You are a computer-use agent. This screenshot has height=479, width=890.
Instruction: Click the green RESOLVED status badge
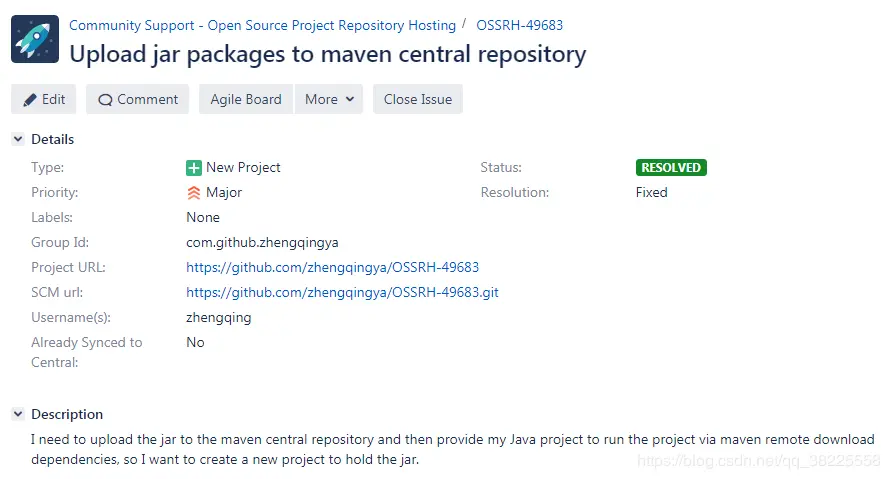(x=671, y=168)
